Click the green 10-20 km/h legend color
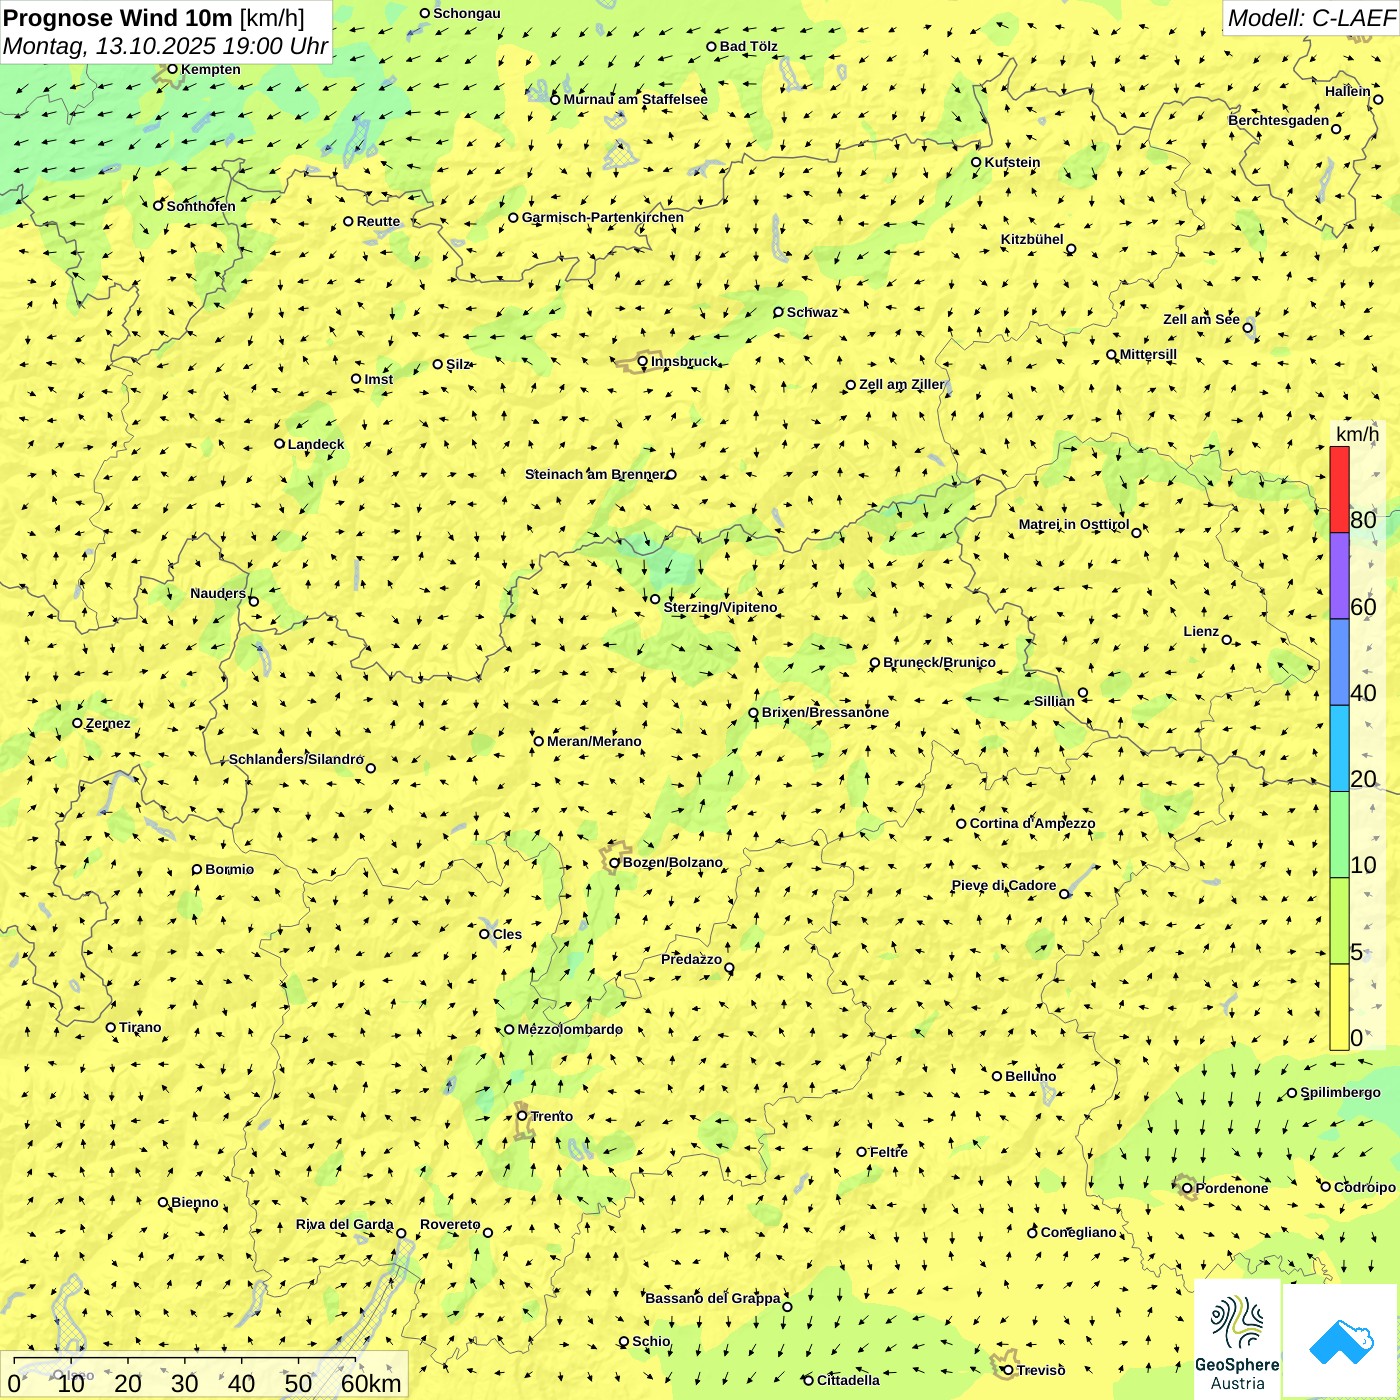The height and width of the screenshot is (1400, 1400). 1339,835
